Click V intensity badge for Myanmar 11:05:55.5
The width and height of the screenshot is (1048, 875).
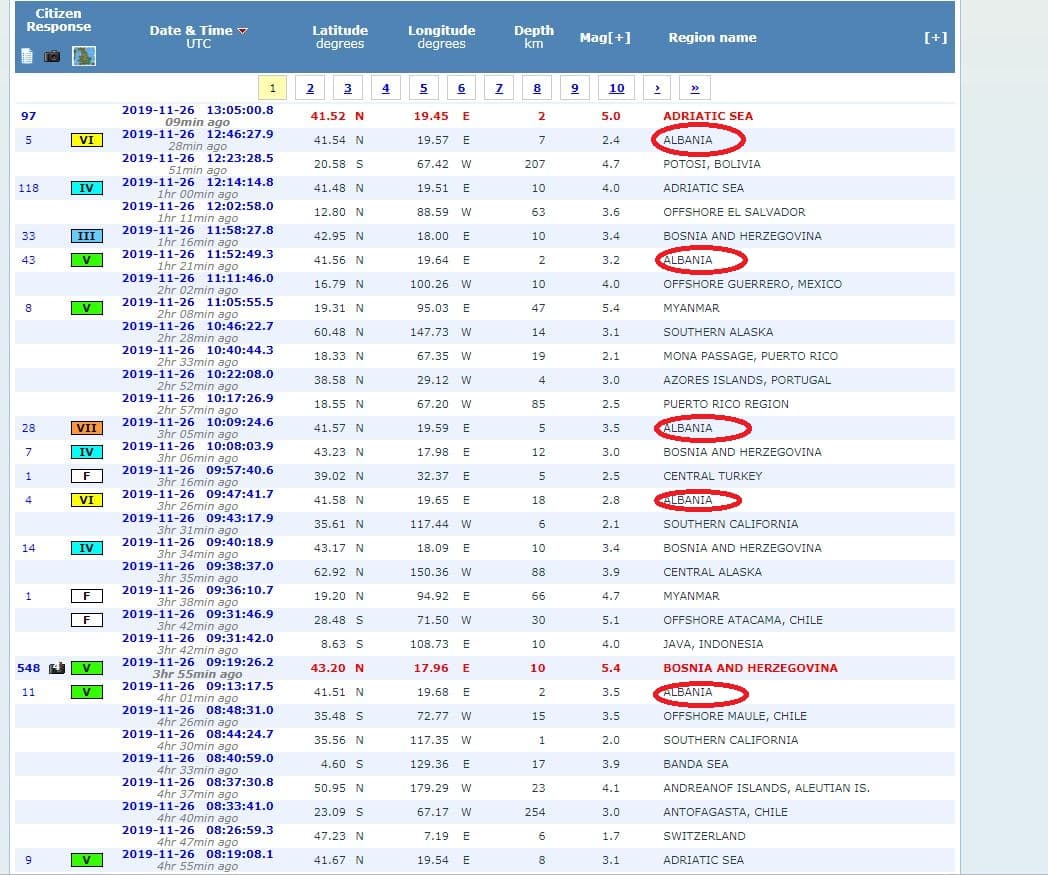87,308
